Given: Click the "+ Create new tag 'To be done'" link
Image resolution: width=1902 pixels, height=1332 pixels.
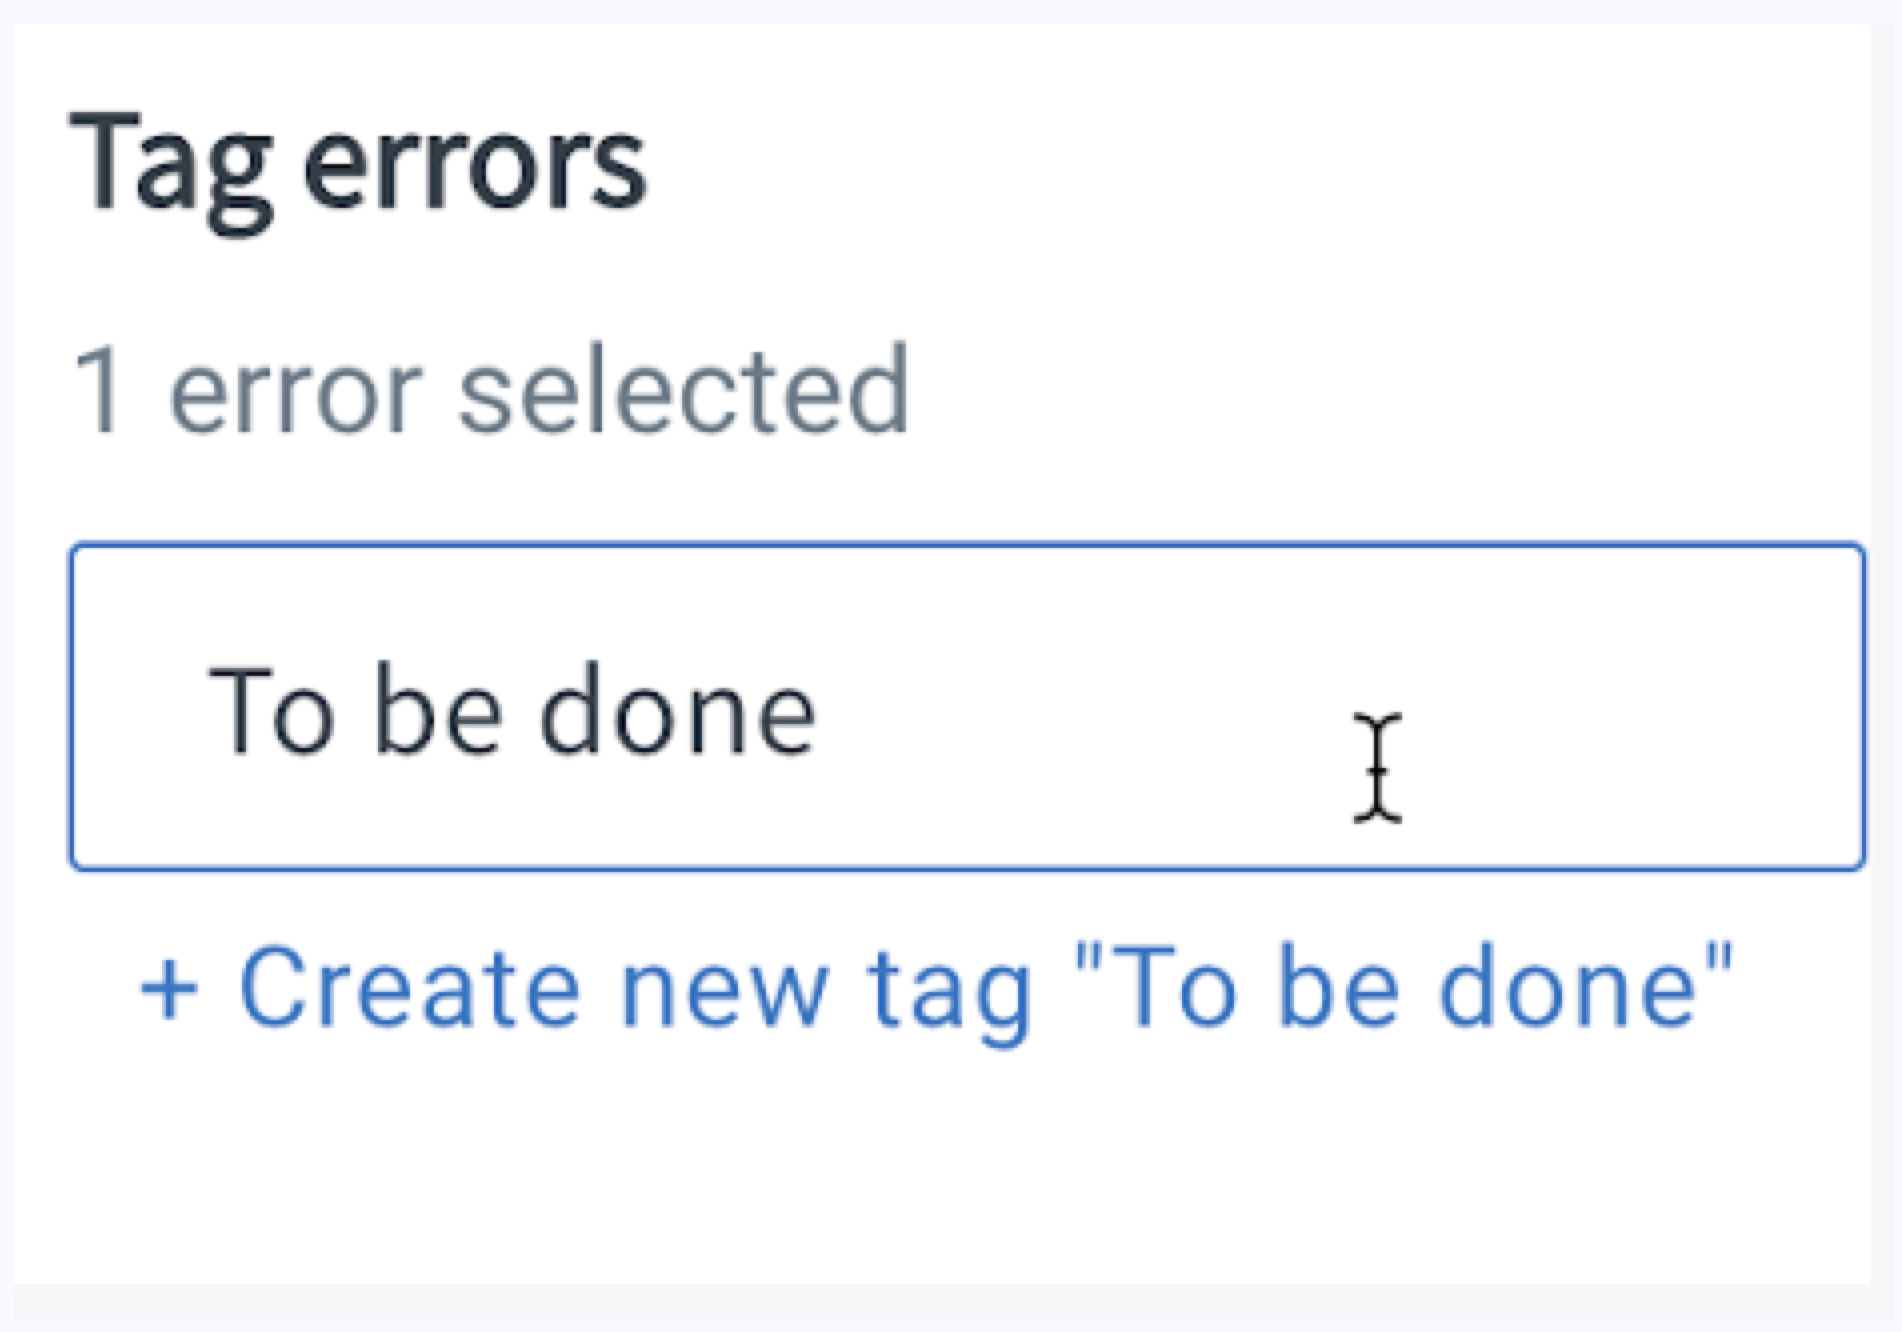Looking at the screenshot, I should 940,985.
